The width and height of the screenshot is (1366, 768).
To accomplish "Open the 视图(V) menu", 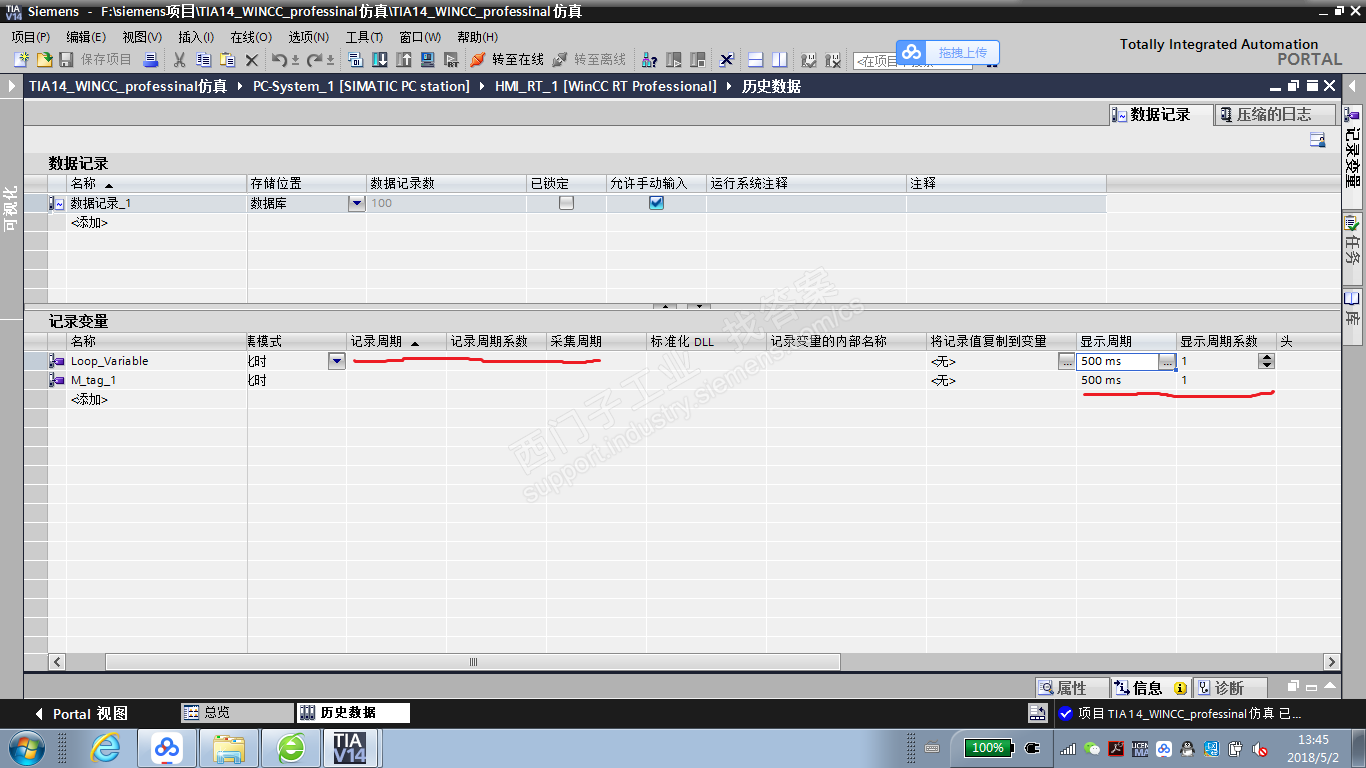I will (x=142, y=37).
